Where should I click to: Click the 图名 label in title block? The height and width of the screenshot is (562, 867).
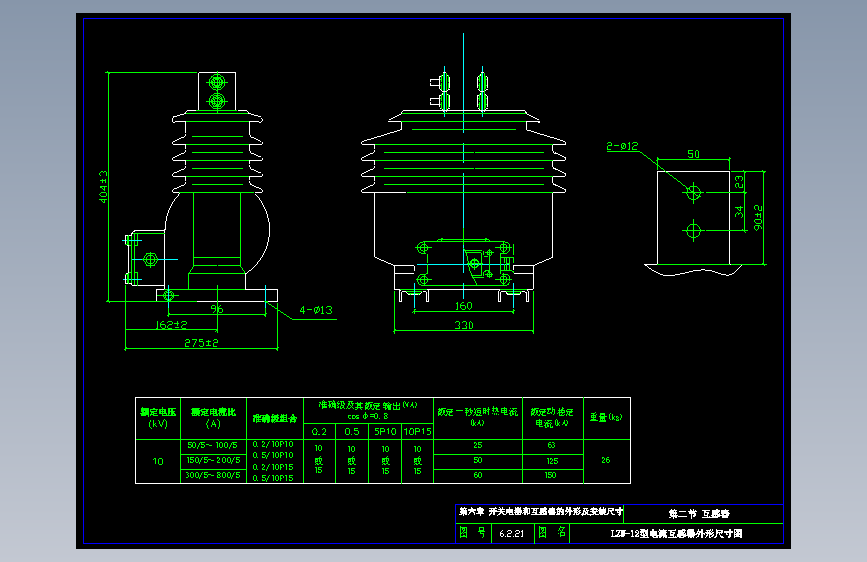(552, 533)
